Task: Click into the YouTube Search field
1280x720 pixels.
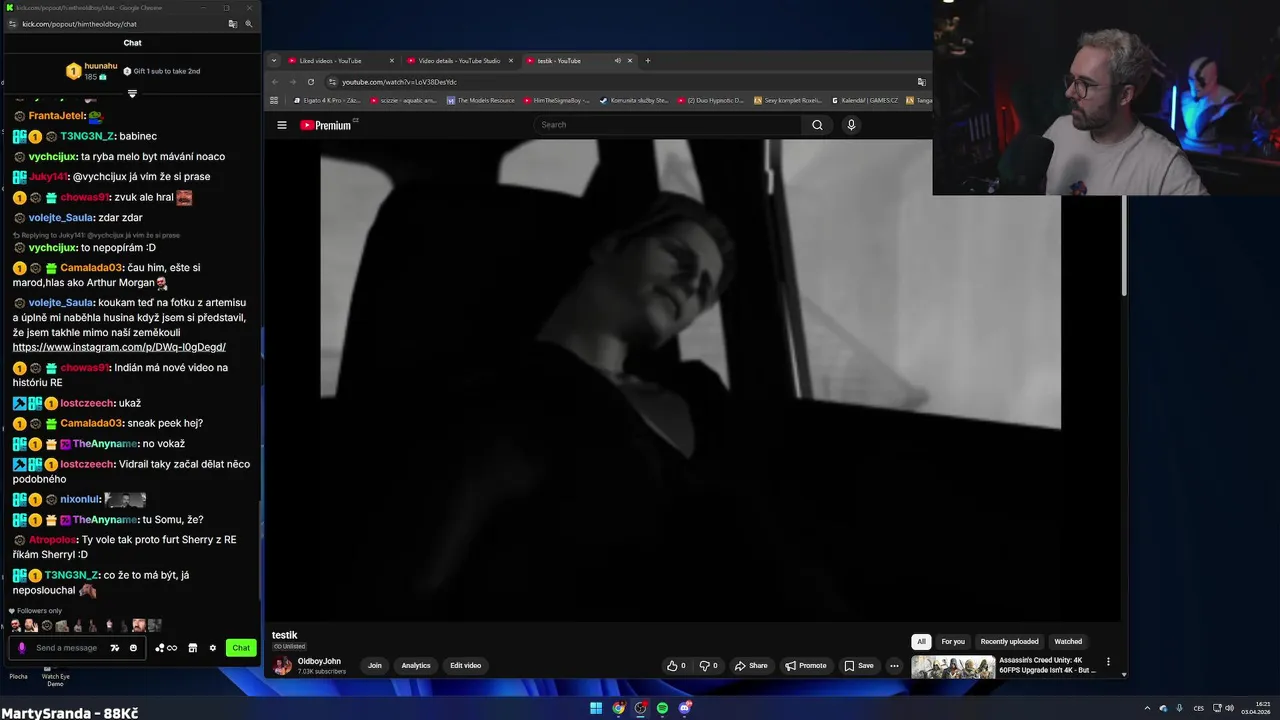Action: coord(668,125)
